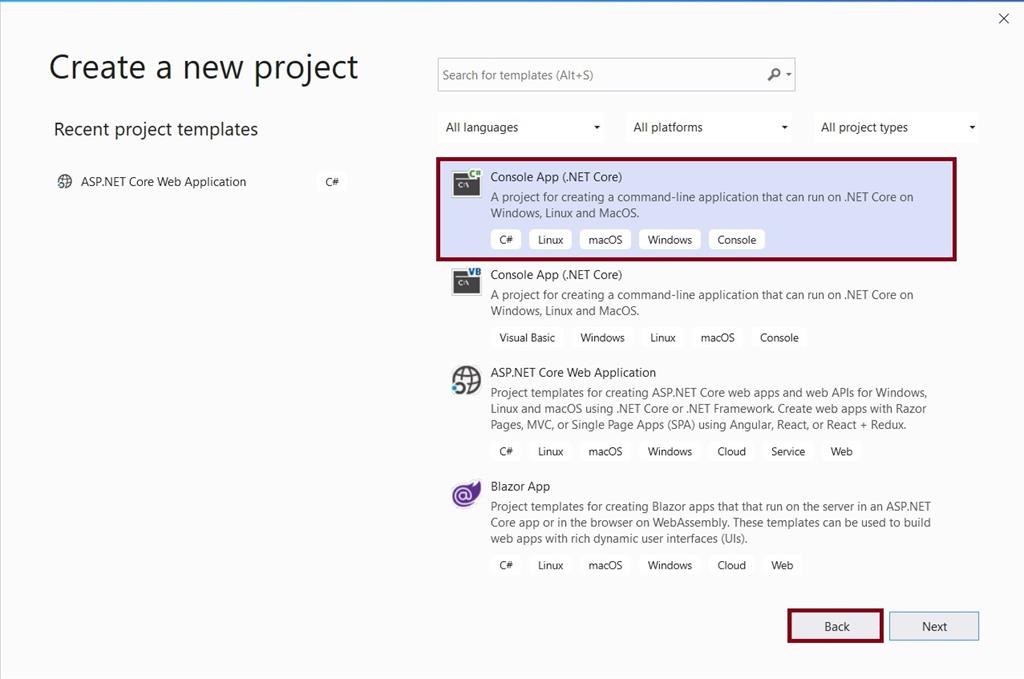Image resolution: width=1024 pixels, height=679 pixels.
Task: Click the C# tag on Blazor App
Action: pos(505,565)
